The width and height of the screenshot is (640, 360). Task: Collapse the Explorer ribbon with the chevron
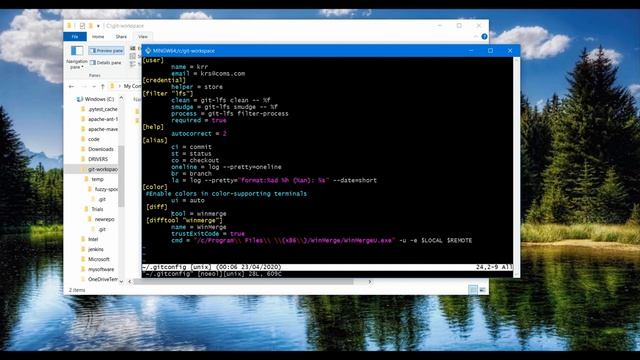(476, 37)
